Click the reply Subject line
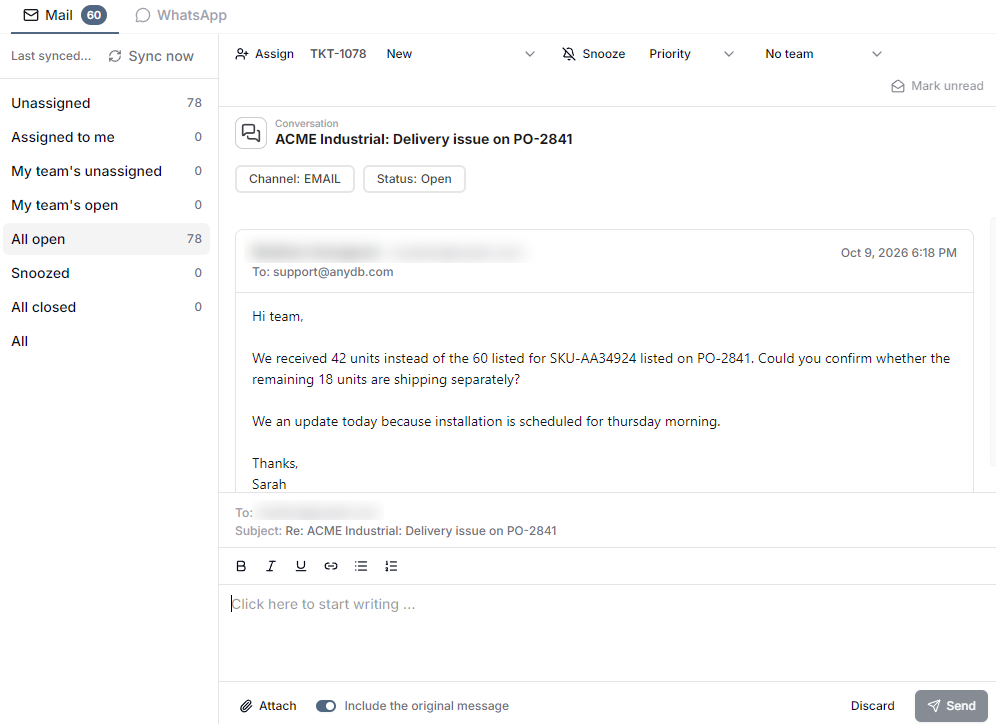Screen dimensions: 996x724 [x=396, y=531]
